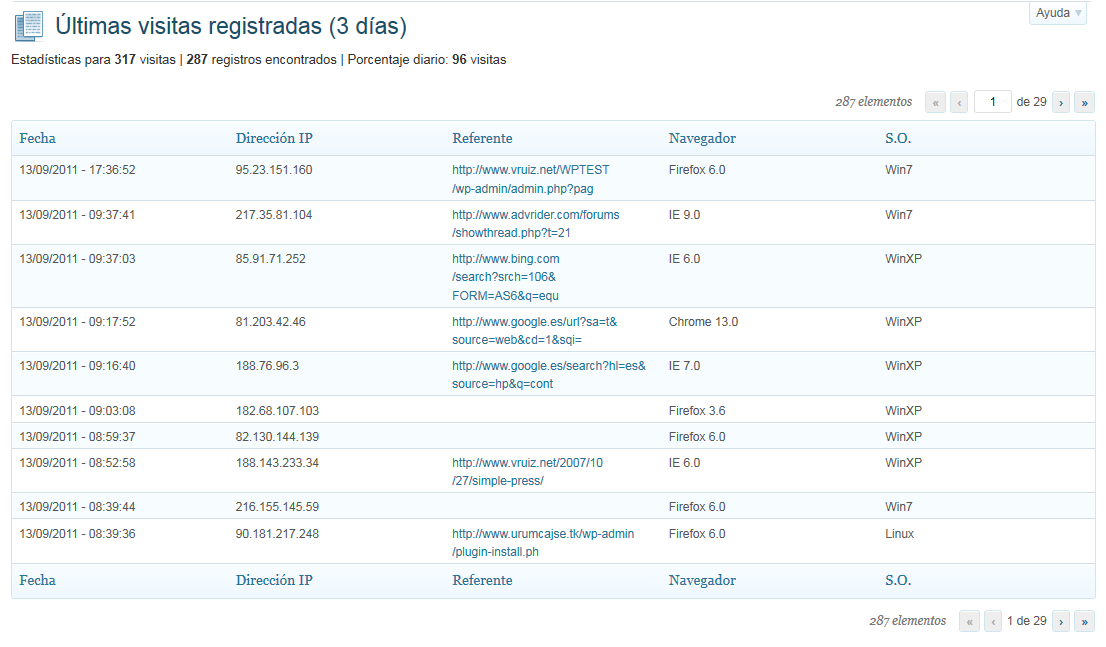Click Referente in the table footer

(x=482, y=580)
